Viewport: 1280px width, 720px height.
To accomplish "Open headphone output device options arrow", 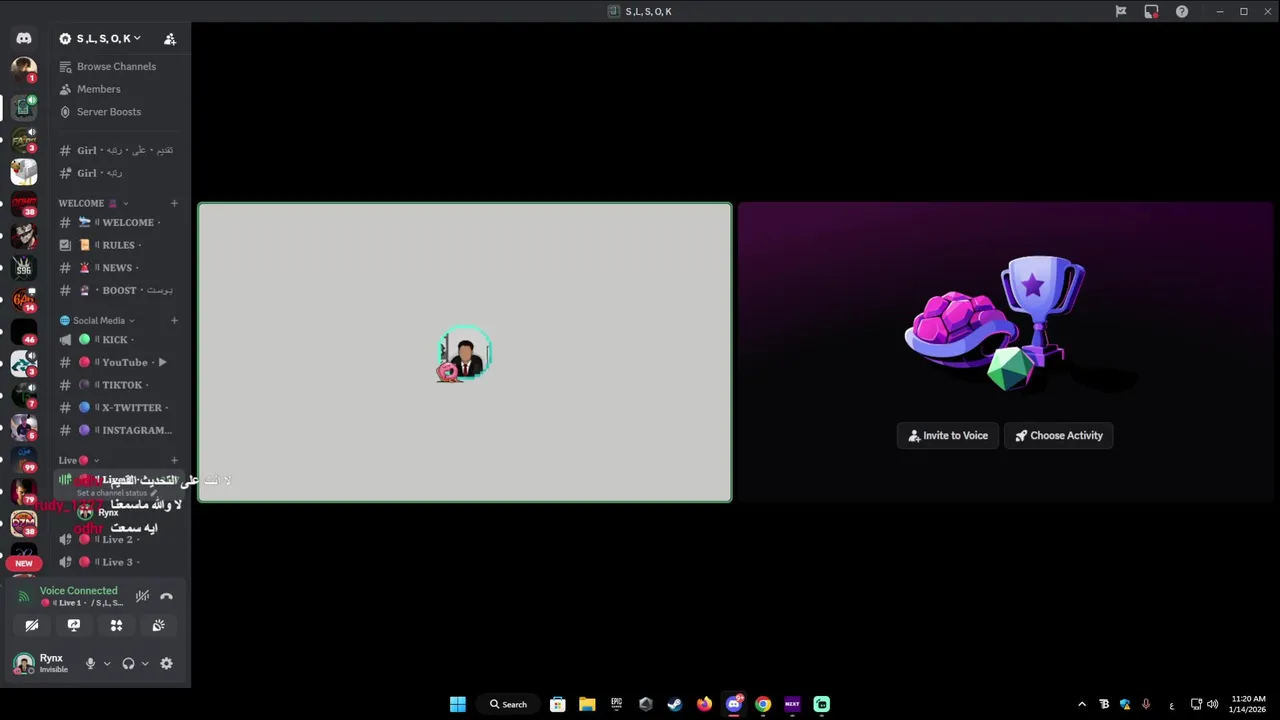I will [145, 663].
